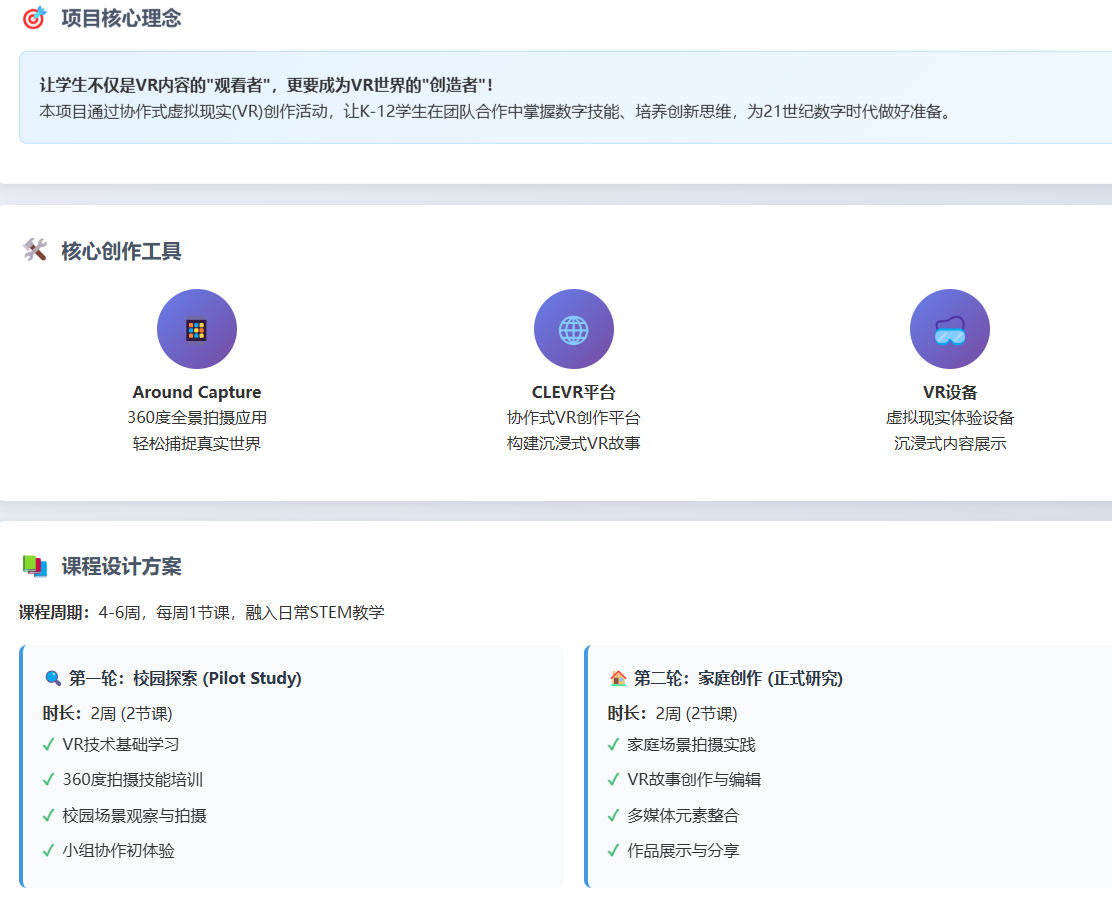
Task: Click the books icon beside 课程设计方案
Action: (x=35, y=566)
